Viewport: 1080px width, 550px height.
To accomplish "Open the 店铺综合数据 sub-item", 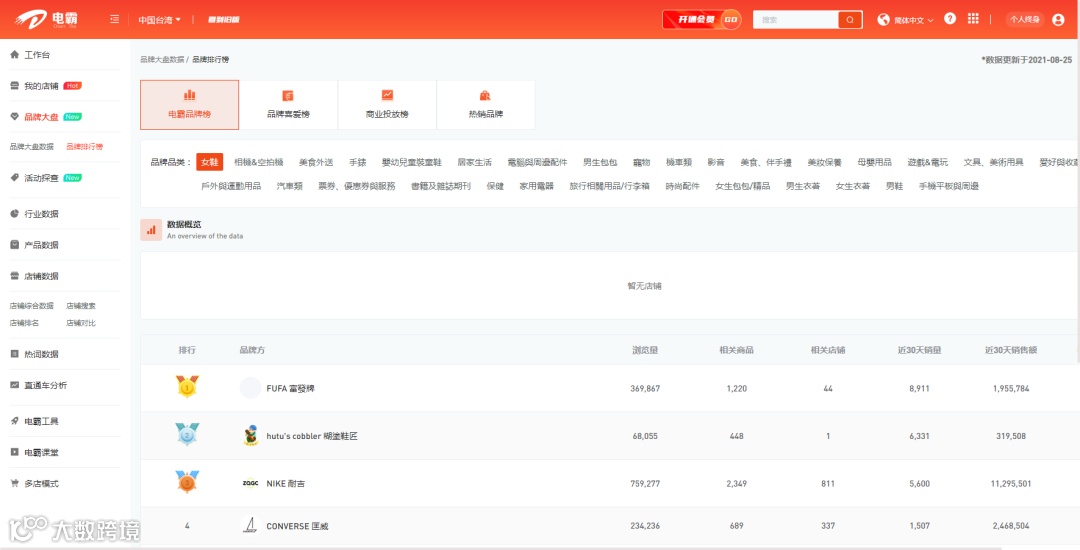I will (32, 306).
